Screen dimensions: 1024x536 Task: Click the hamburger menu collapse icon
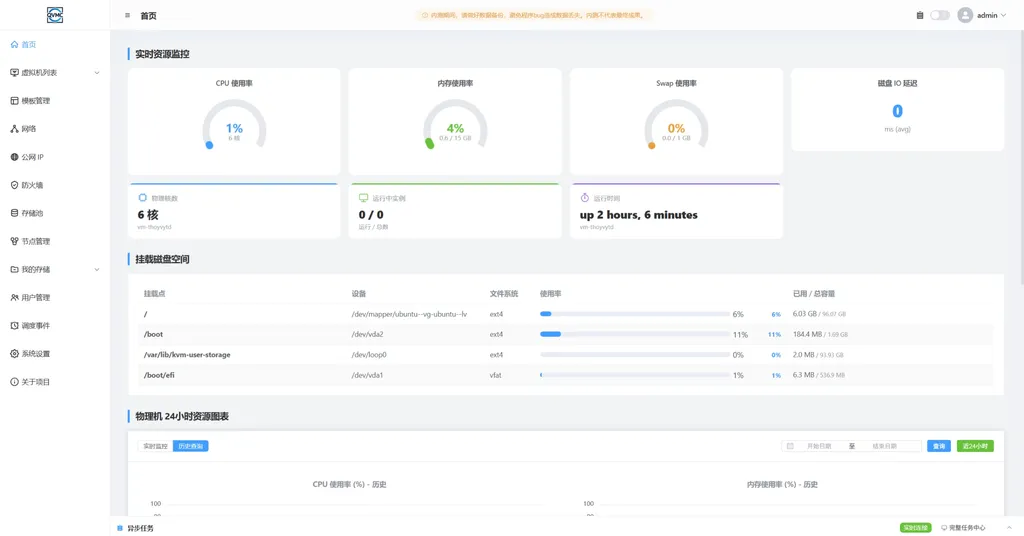pos(127,15)
